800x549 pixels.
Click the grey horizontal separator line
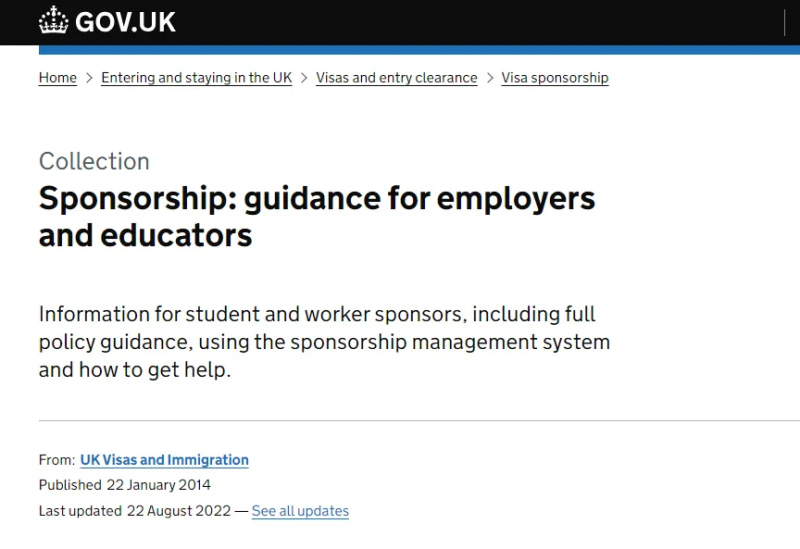click(x=419, y=420)
